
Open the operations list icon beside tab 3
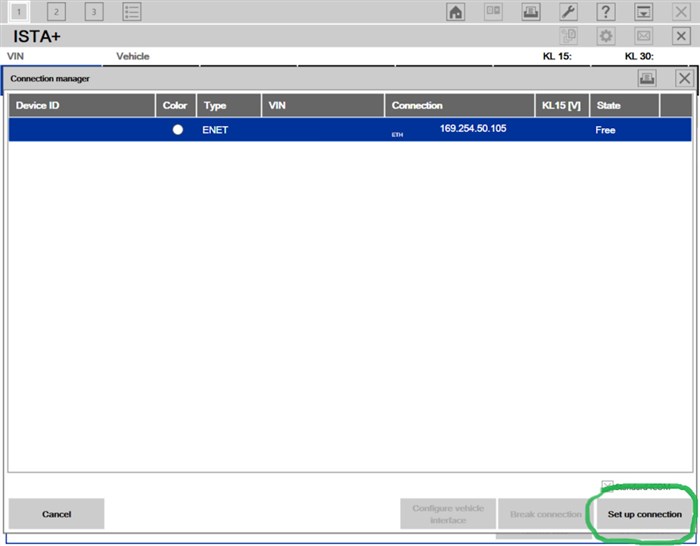point(132,12)
